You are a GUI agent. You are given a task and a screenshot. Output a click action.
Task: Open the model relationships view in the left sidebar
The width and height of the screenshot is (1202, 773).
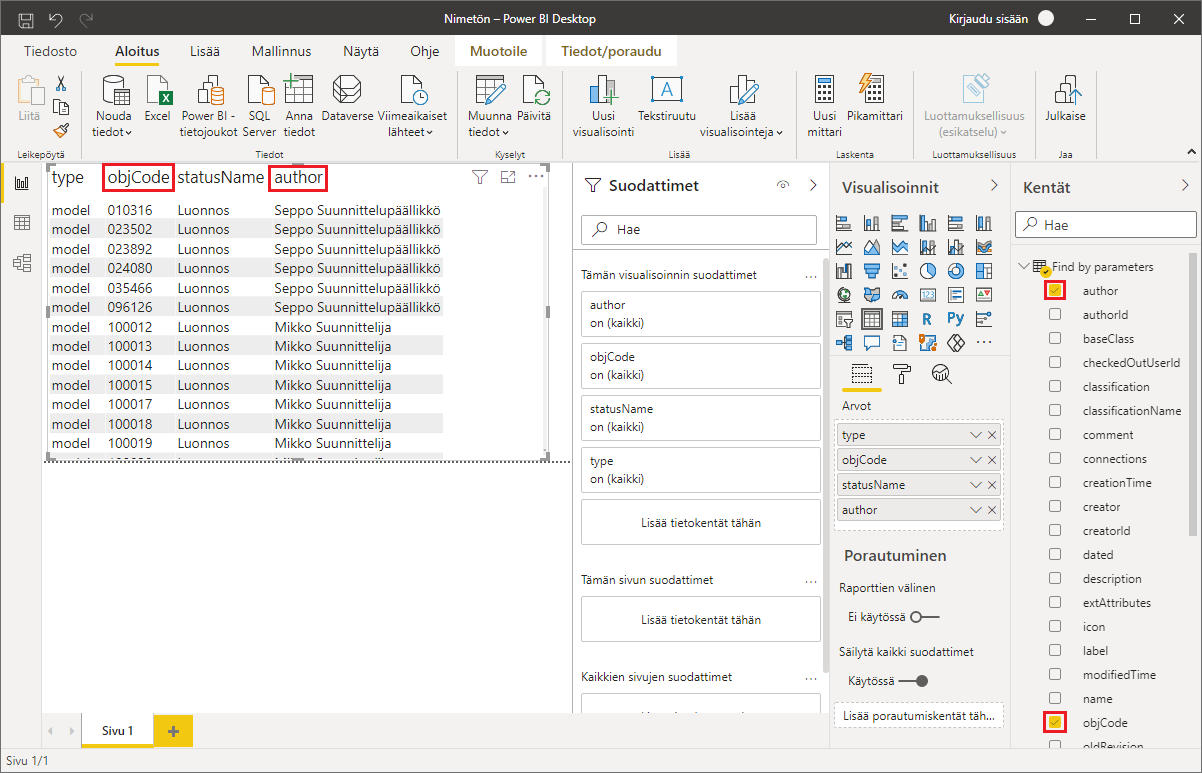pos(21,263)
